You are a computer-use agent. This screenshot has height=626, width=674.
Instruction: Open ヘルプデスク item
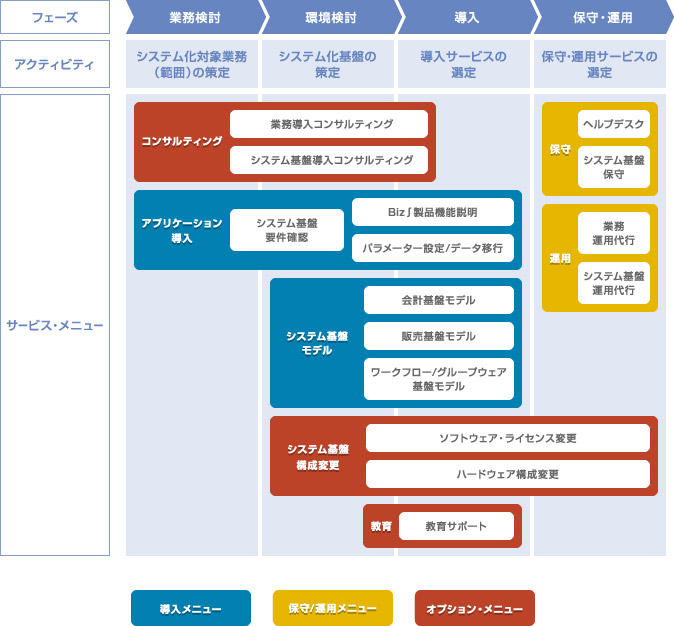(614, 124)
